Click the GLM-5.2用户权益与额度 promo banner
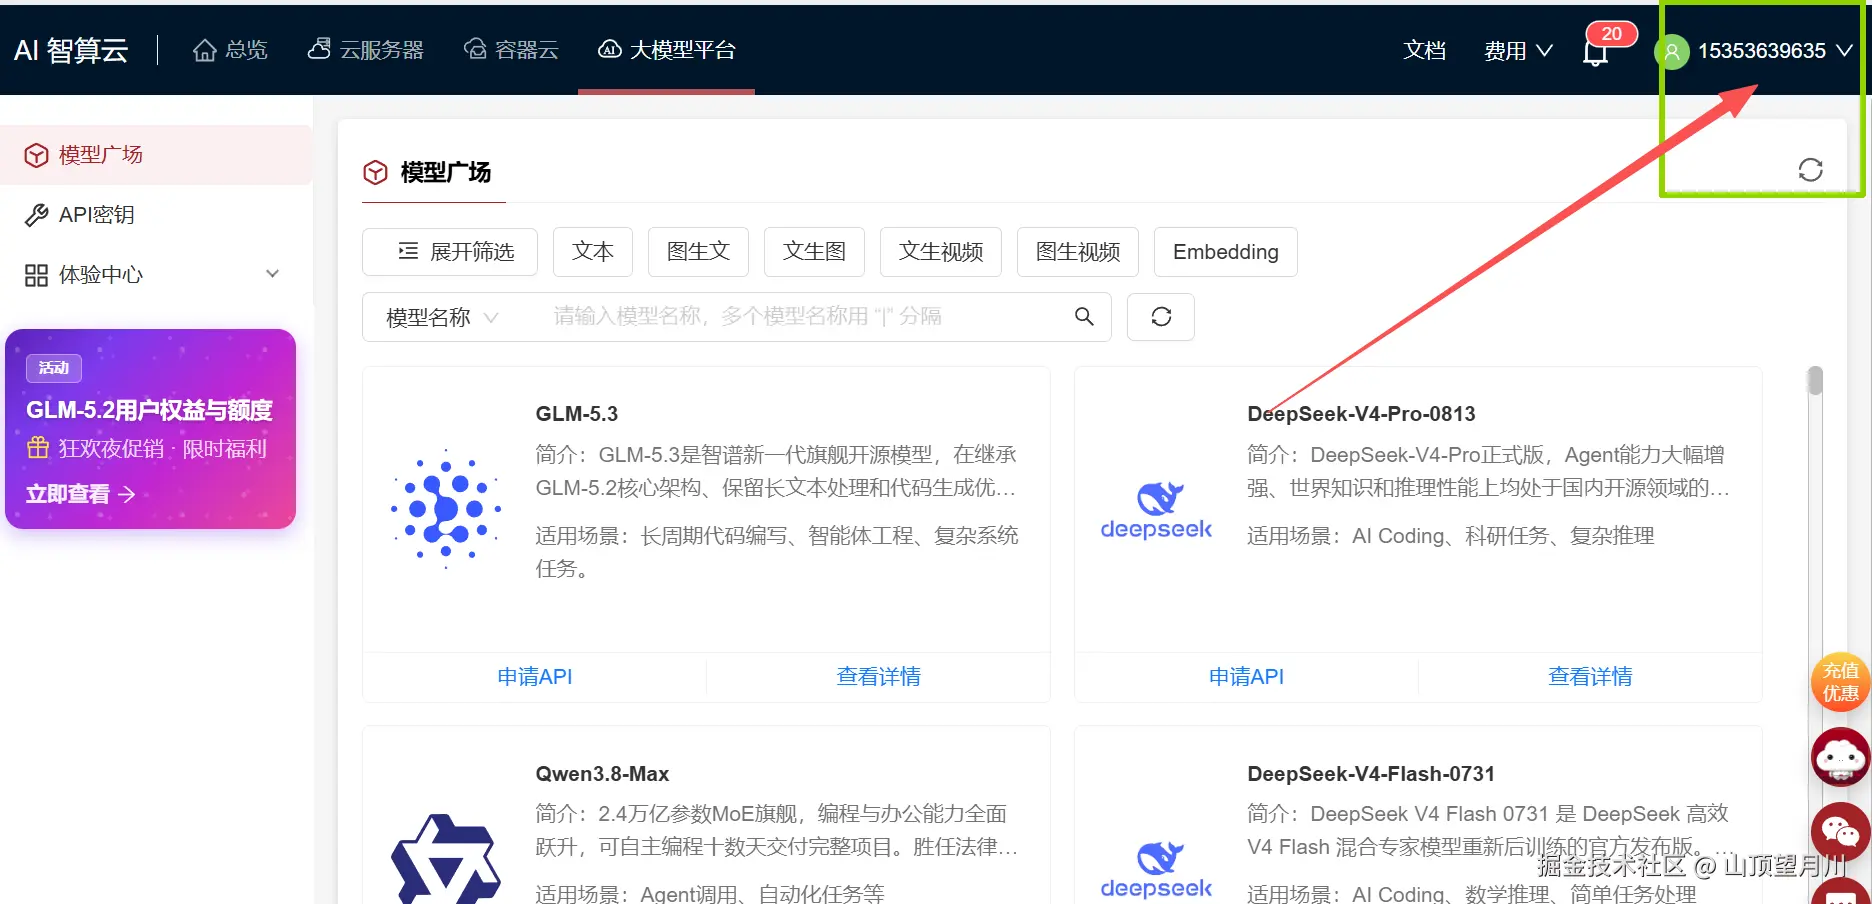This screenshot has width=1872, height=904. pos(150,429)
